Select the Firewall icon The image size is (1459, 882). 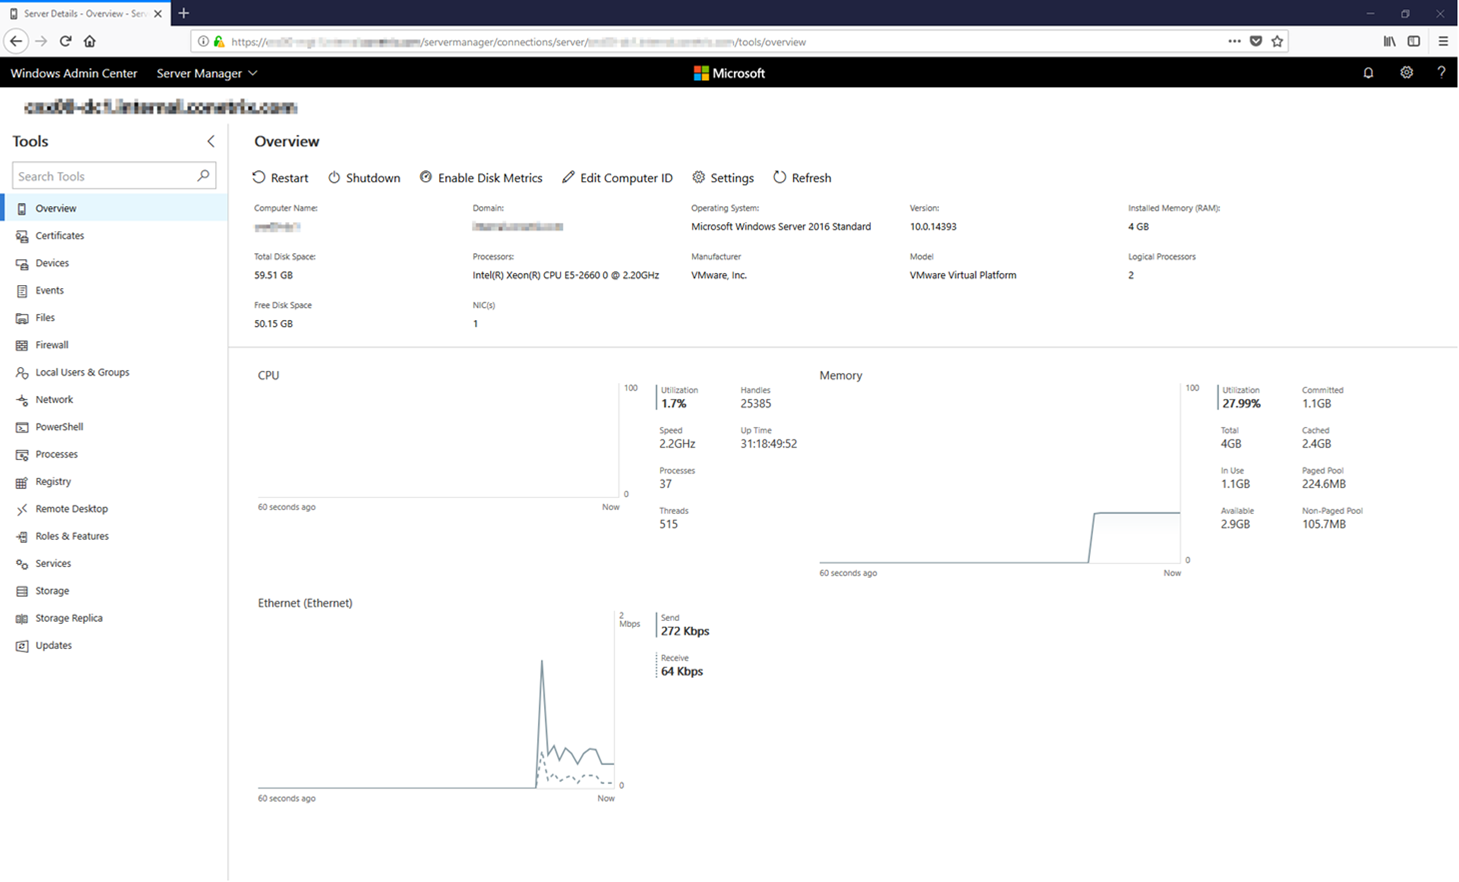(x=22, y=345)
